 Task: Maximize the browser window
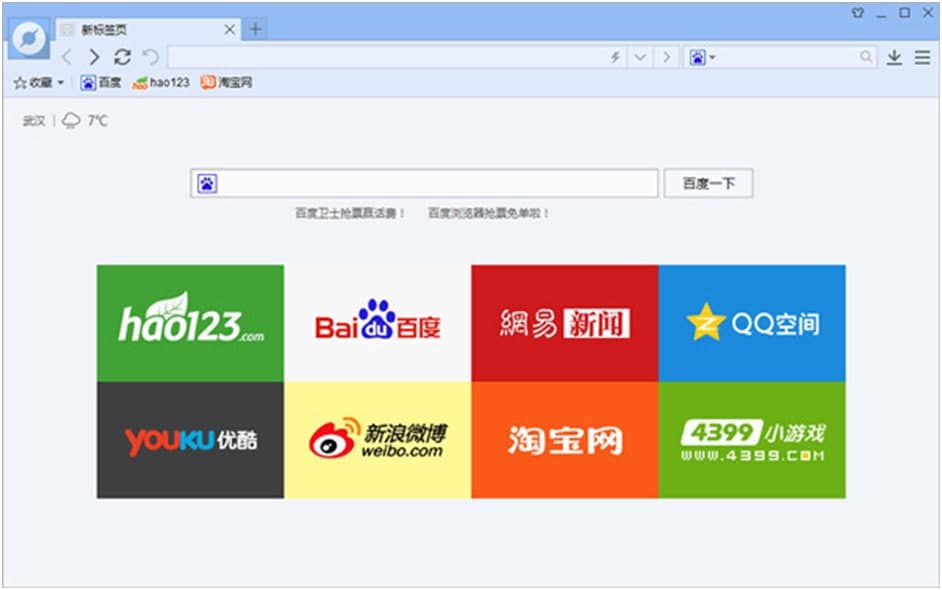pyautogui.click(x=904, y=13)
